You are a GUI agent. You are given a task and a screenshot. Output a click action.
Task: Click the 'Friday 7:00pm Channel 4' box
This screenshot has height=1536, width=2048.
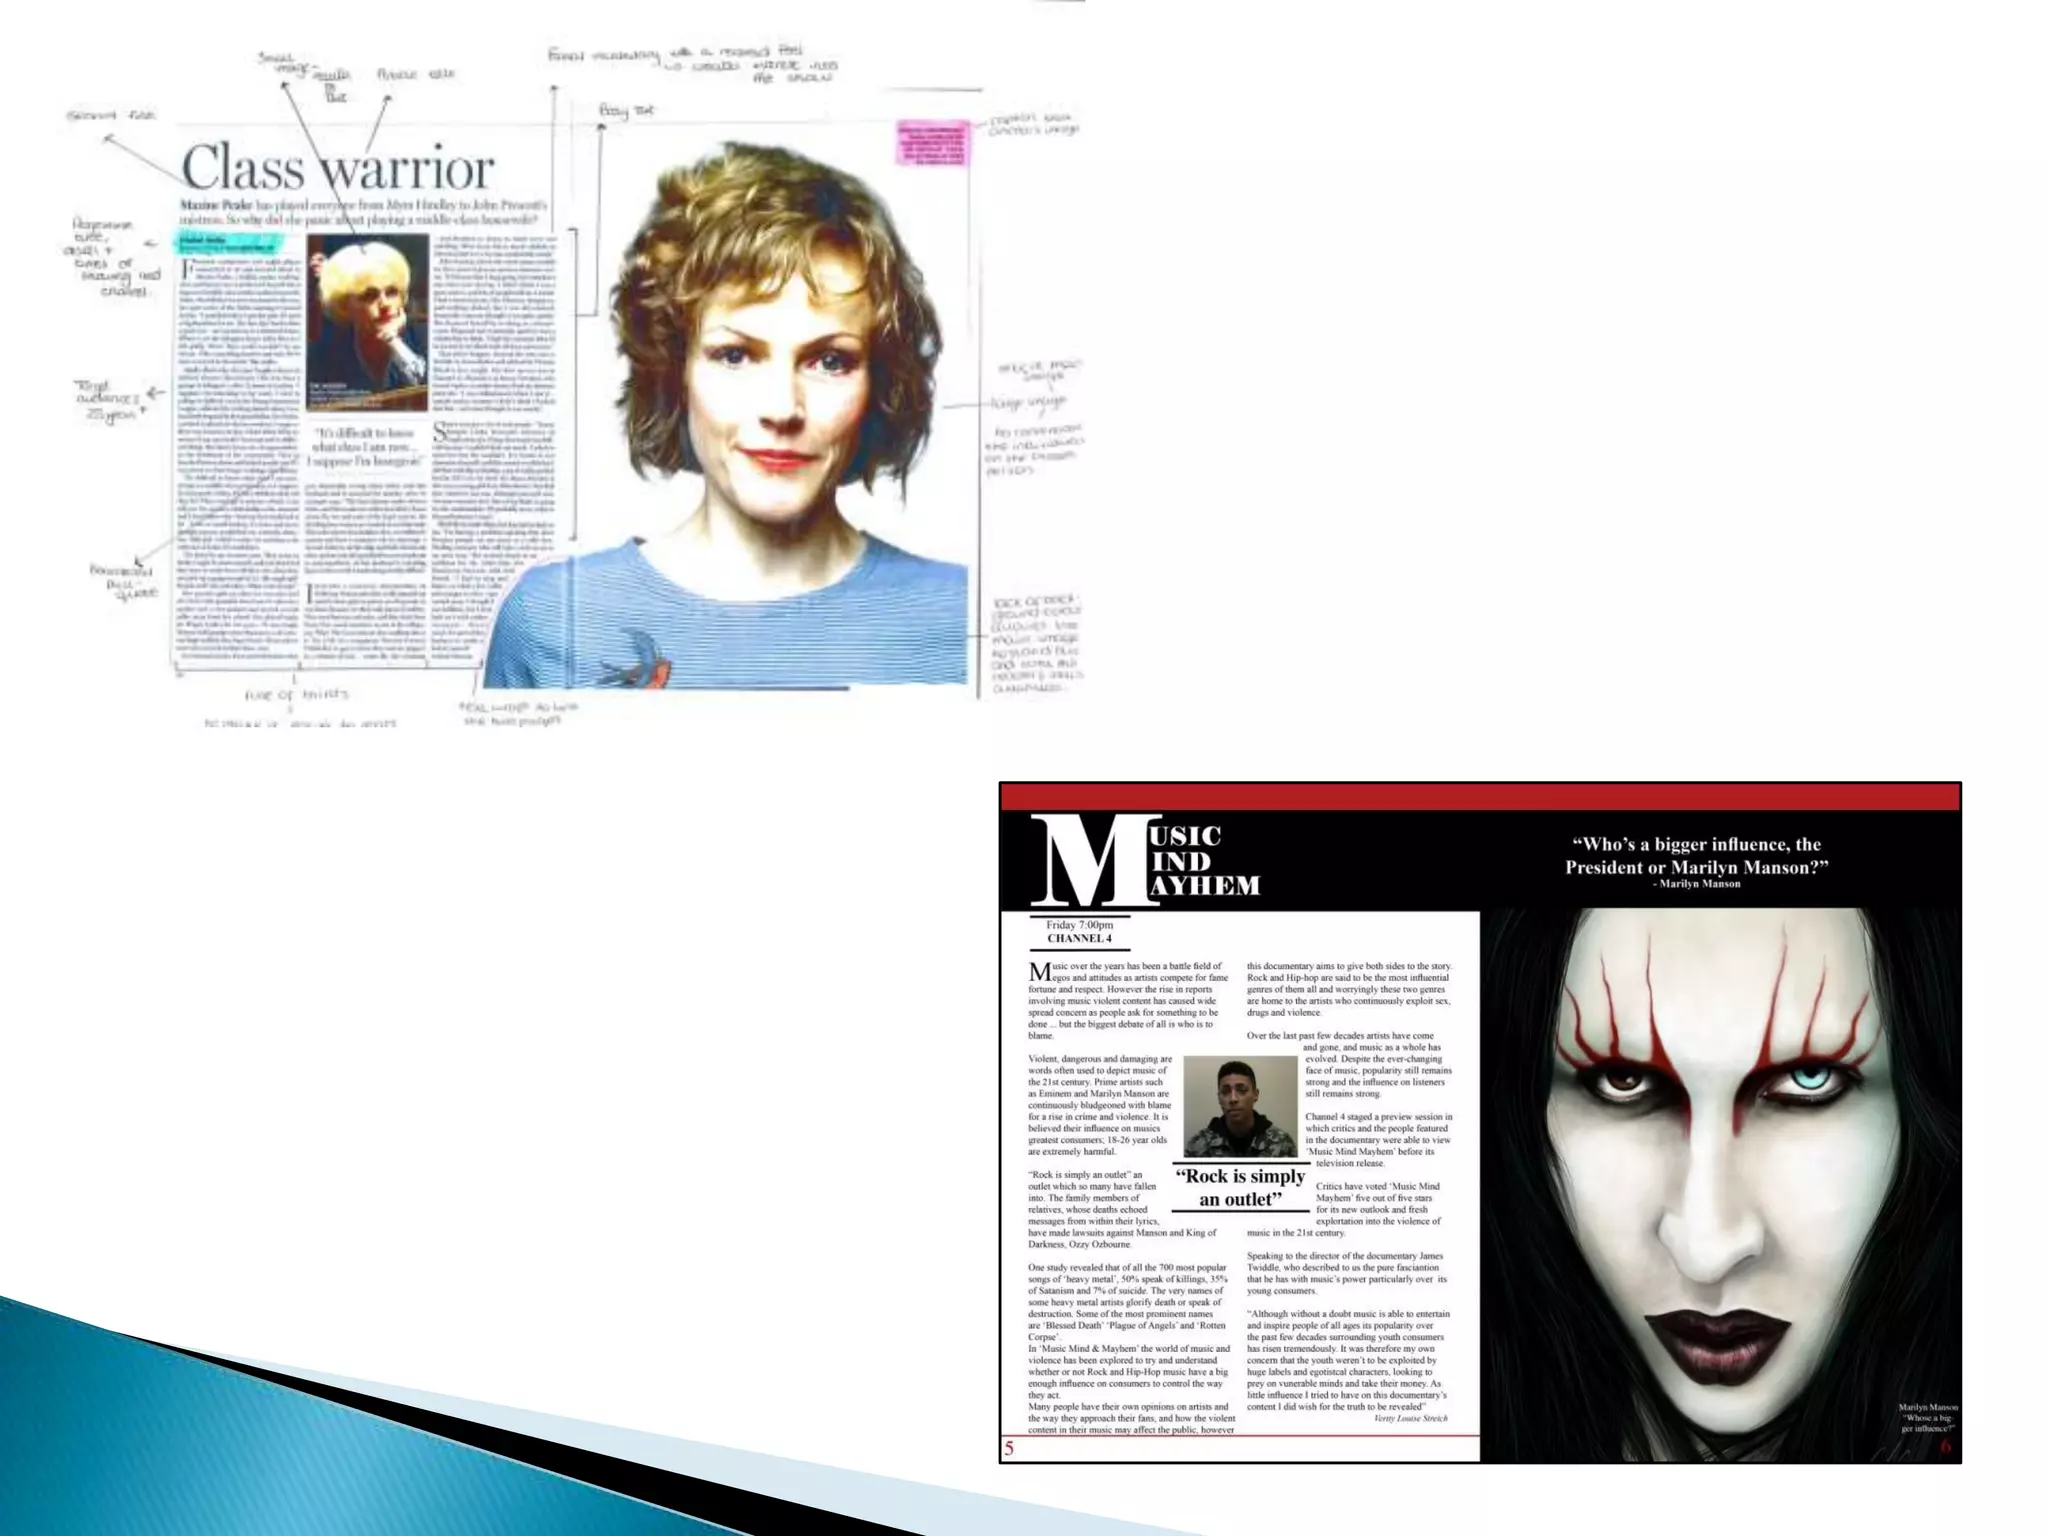(1079, 932)
